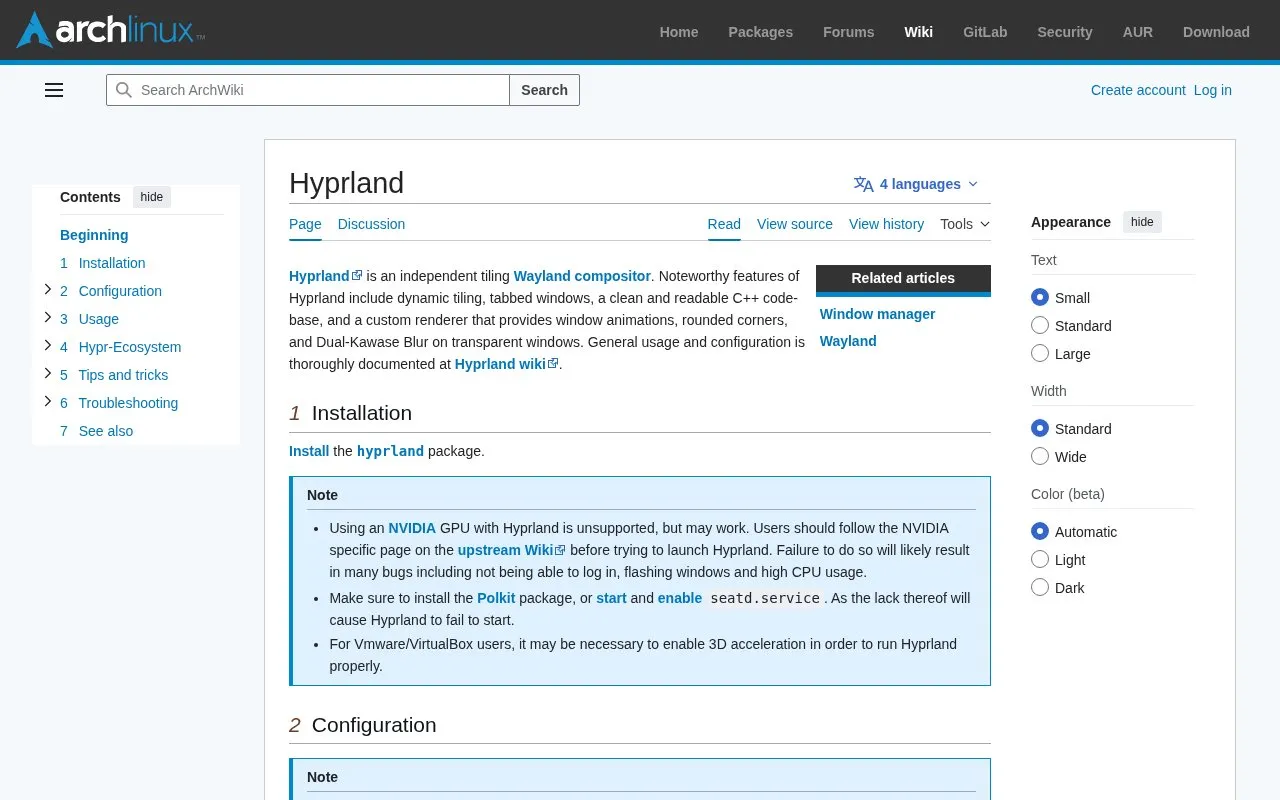This screenshot has height=800, width=1280.
Task: Hide the Contents sidebar
Action: coord(152,197)
